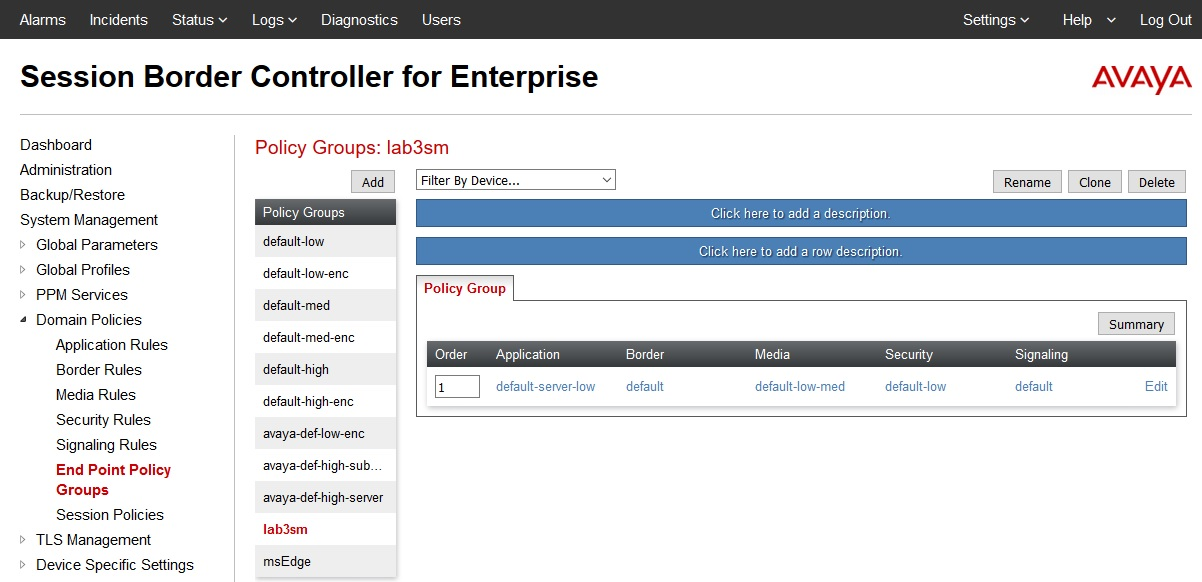Open the Incidents page

click(118, 20)
